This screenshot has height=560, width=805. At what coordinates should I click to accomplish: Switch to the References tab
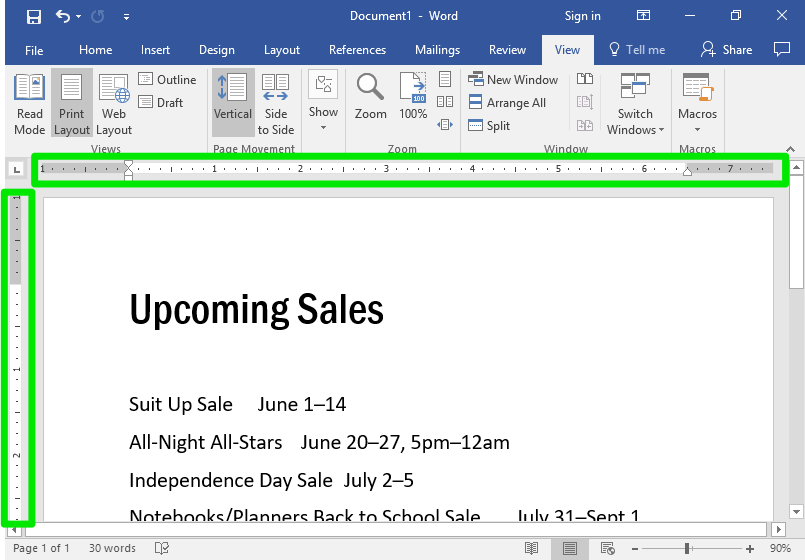click(357, 50)
